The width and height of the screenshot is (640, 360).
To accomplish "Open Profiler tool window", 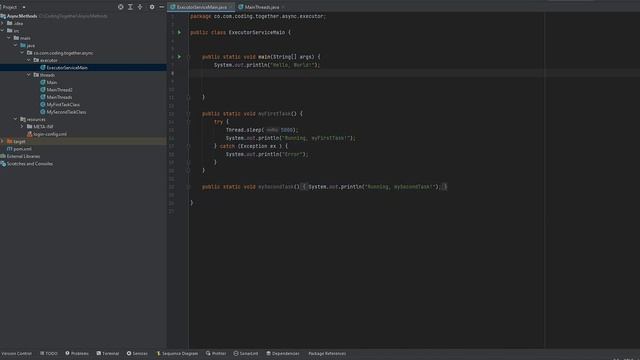I will (216, 353).
